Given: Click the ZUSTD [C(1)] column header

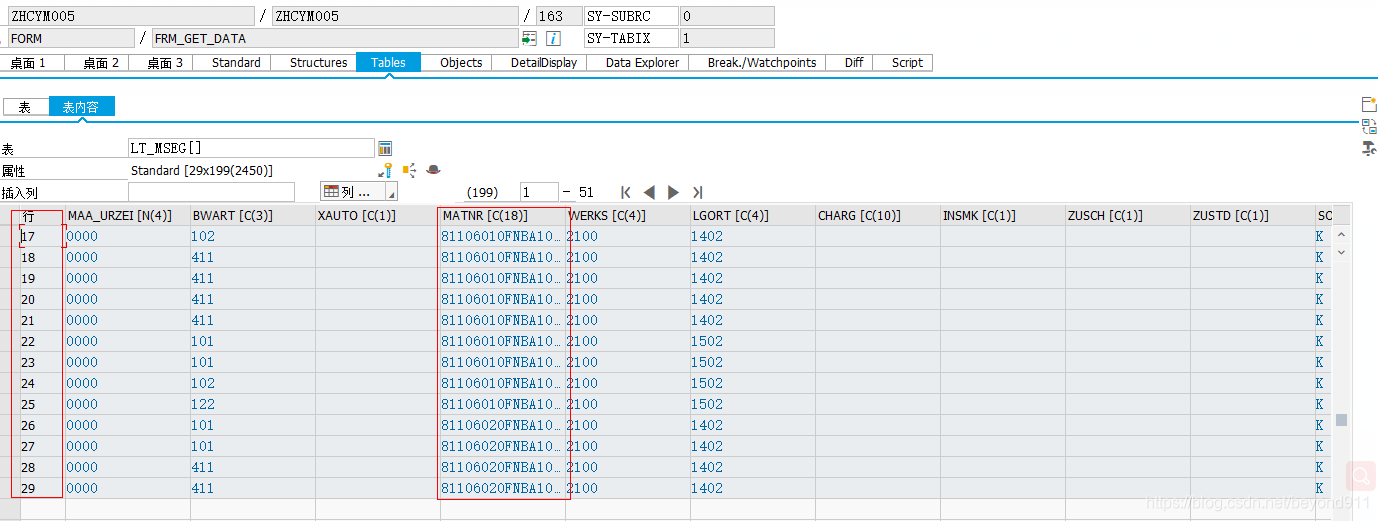Looking at the screenshot, I should point(1252,215).
